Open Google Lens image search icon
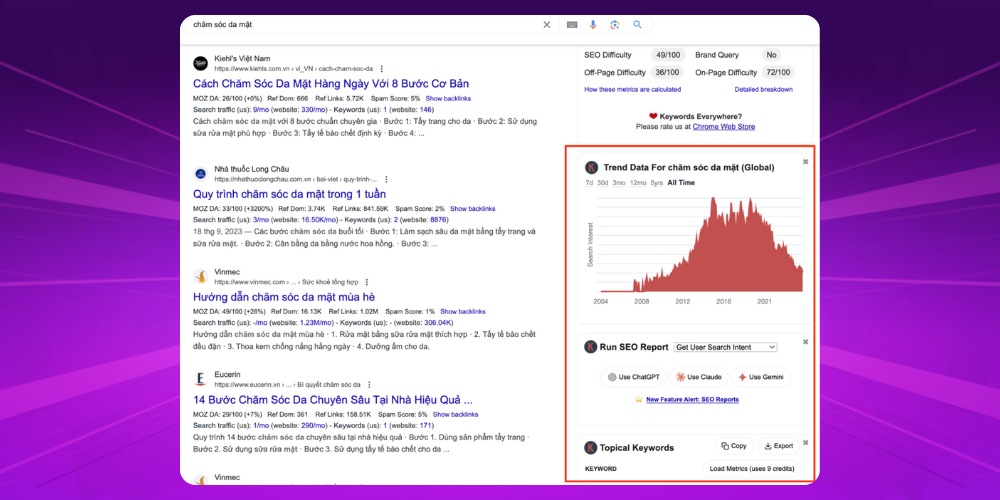This screenshot has height=500, width=1000. (615, 25)
